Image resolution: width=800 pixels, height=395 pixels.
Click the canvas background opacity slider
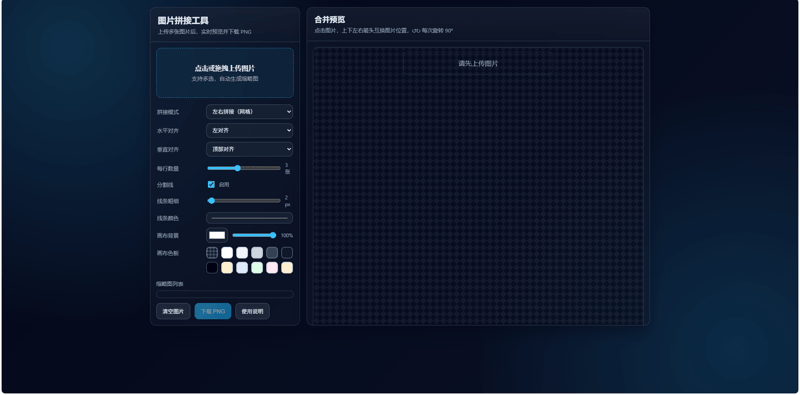(x=254, y=235)
